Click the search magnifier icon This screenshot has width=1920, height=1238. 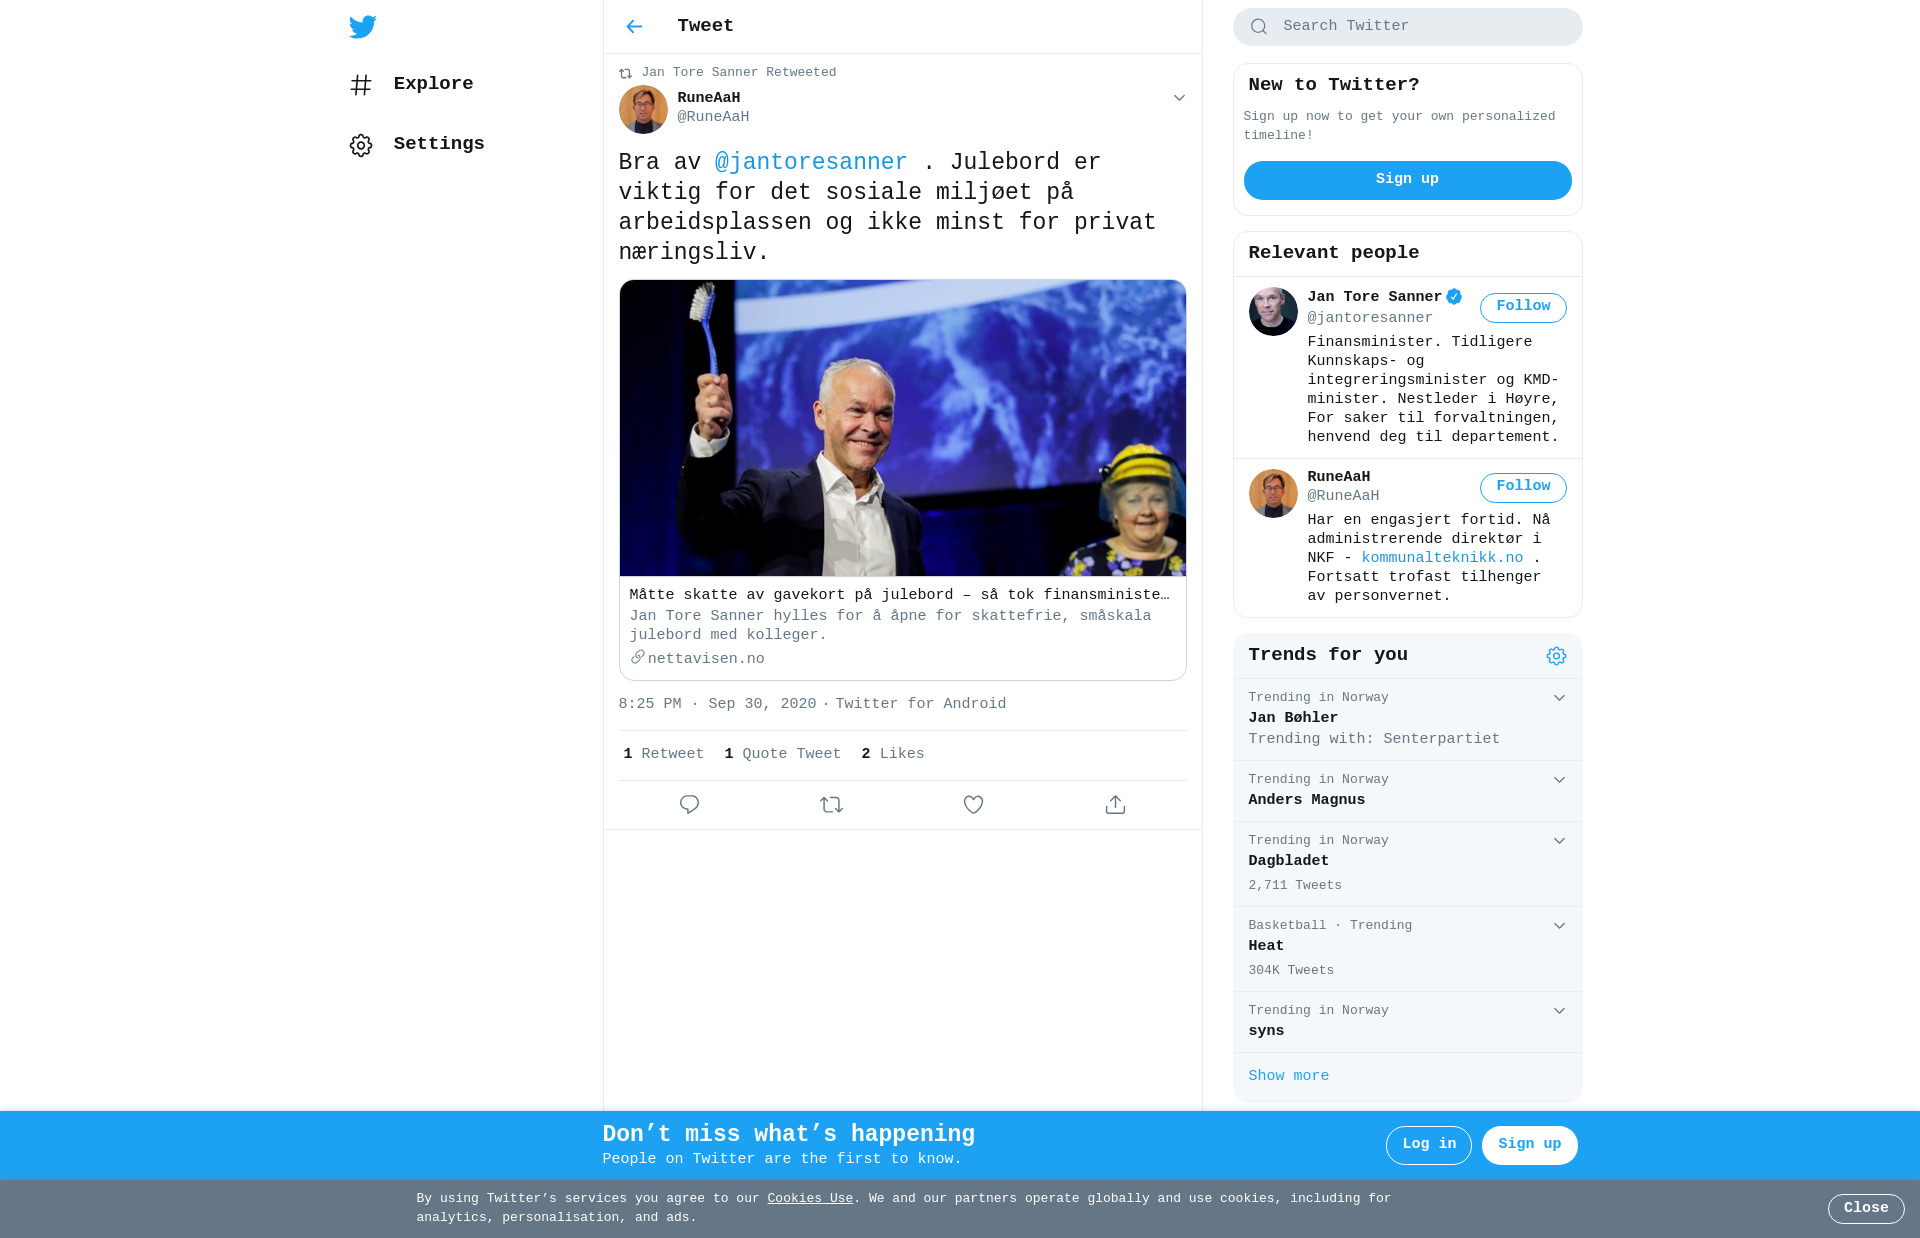(x=1259, y=27)
